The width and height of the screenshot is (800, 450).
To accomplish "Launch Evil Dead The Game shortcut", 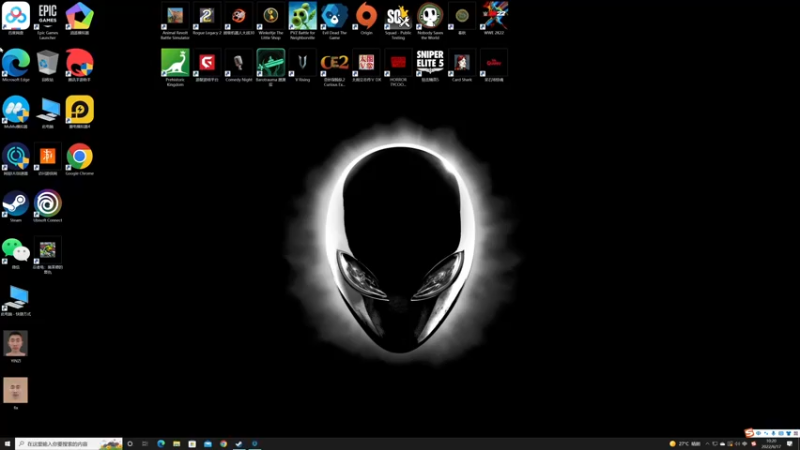I will click(x=334, y=20).
